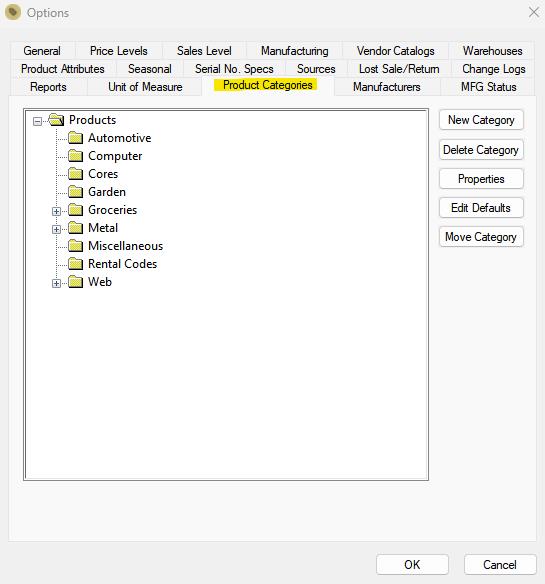This screenshot has height=584, width=545.
Task: Choose the Garden folder icon
Action: coord(76,192)
